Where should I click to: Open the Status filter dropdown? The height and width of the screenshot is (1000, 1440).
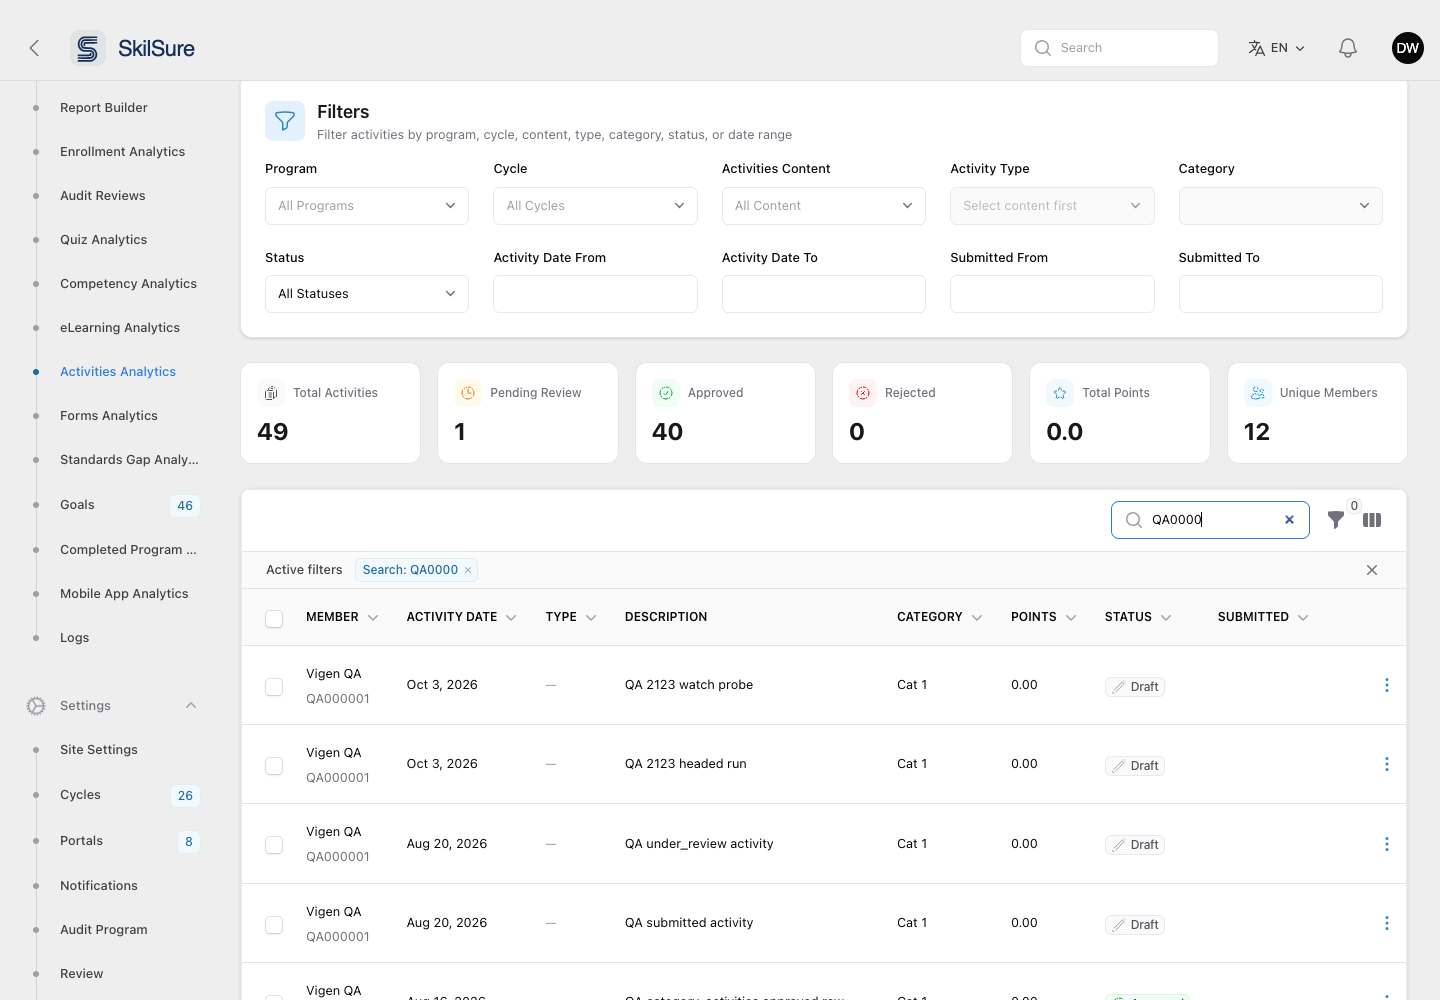pos(367,294)
